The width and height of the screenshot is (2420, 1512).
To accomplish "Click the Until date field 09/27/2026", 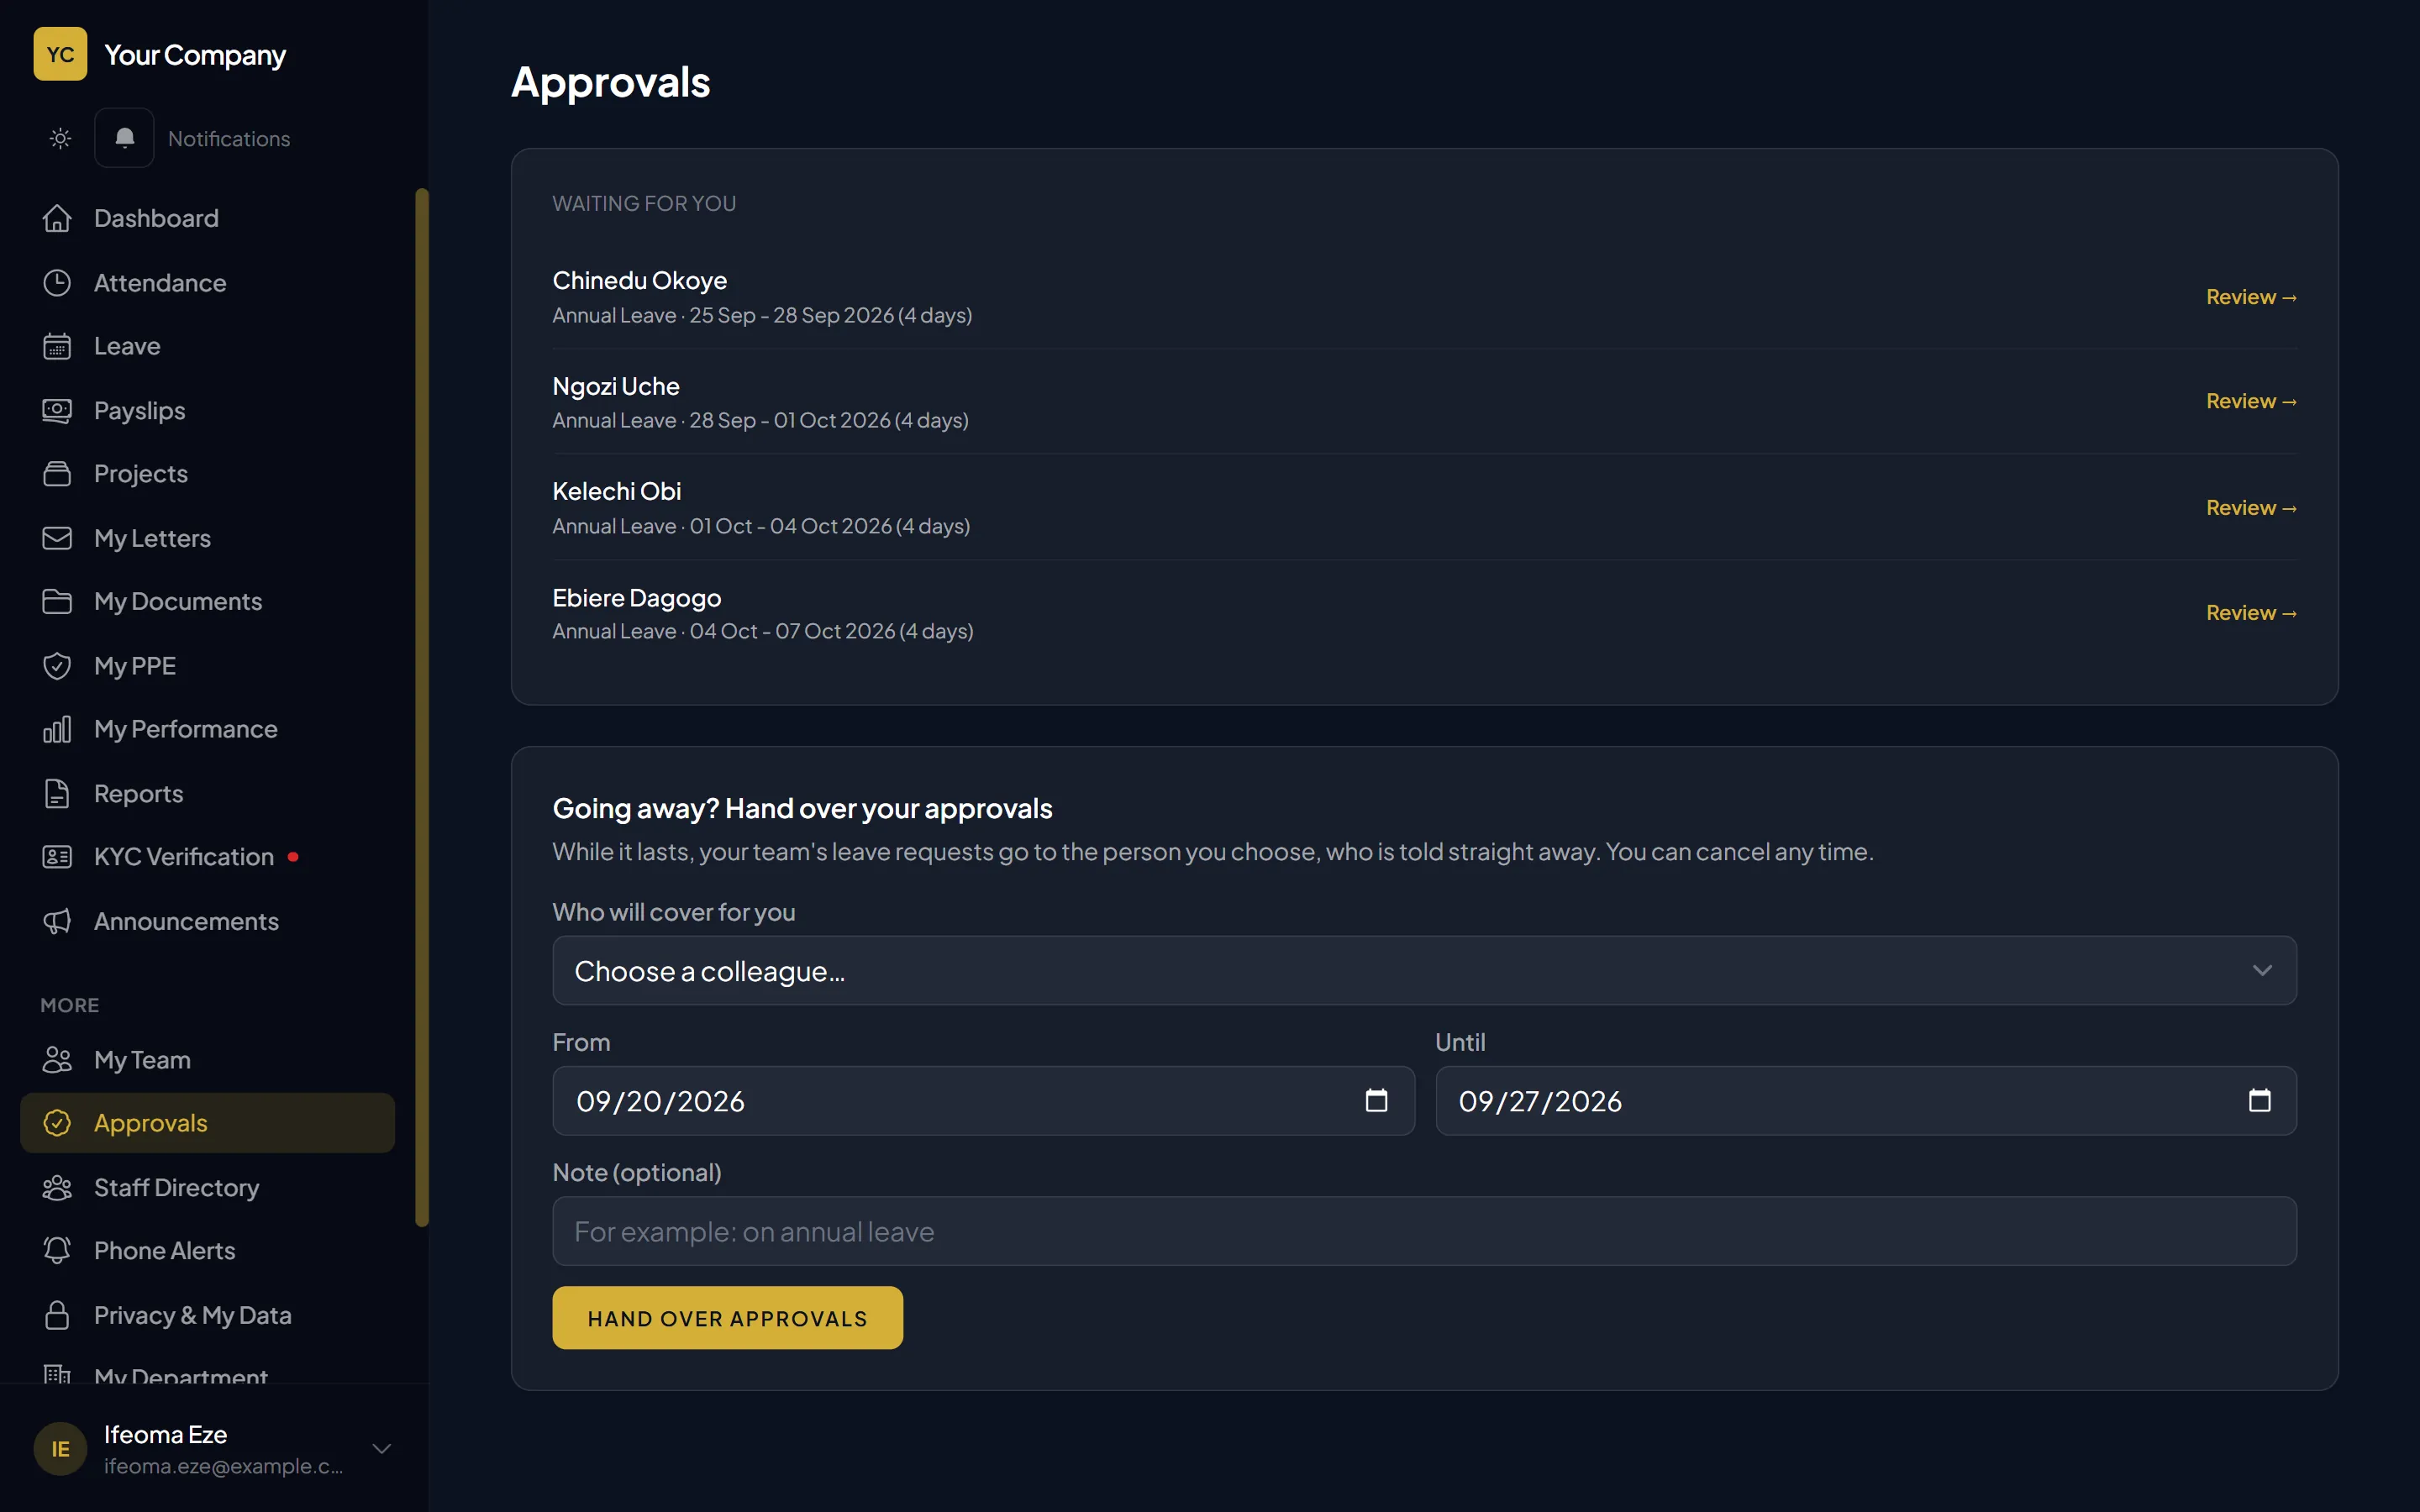I will (1866, 1100).
